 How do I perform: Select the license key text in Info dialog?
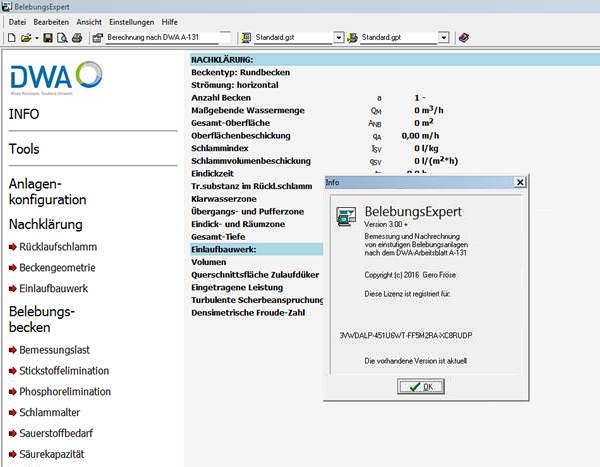(x=406, y=336)
